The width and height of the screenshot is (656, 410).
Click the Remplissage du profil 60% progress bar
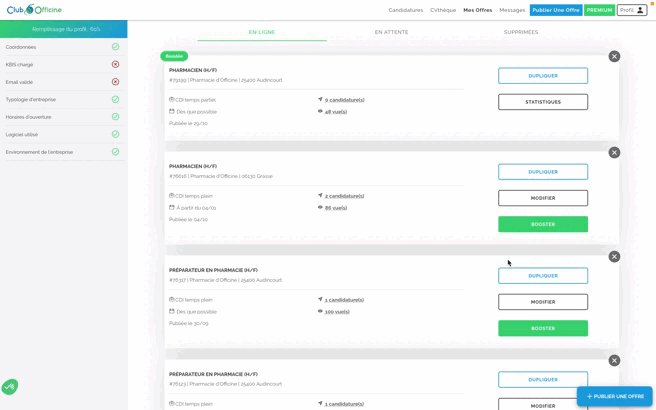coord(64,29)
